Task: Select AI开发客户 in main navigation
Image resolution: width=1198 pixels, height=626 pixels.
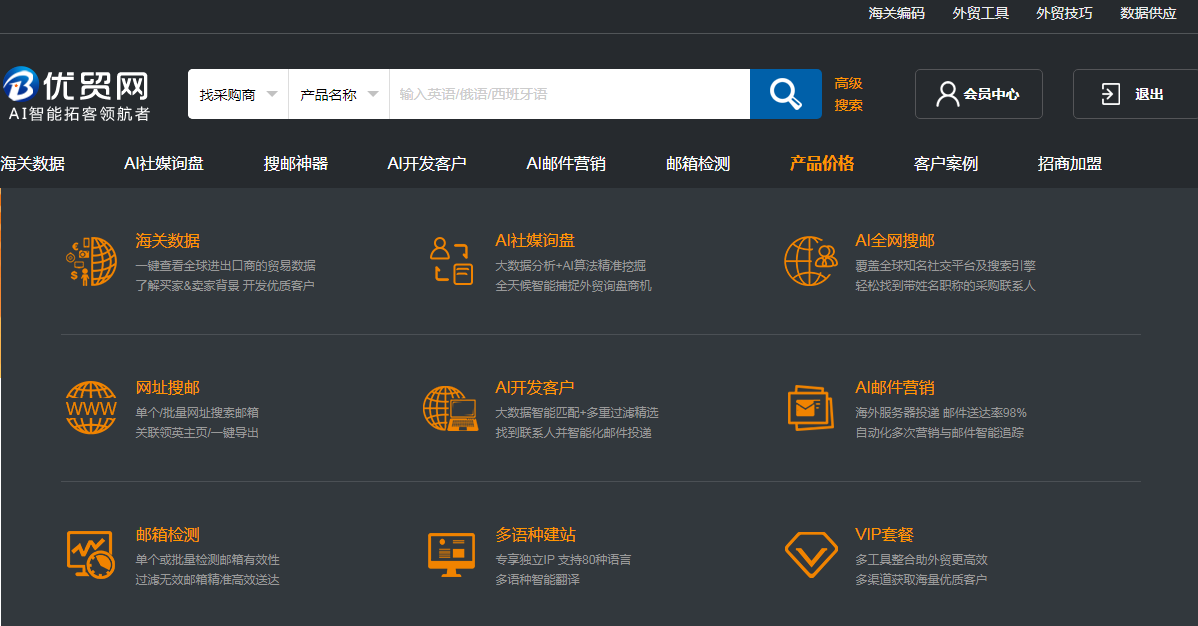Action: (426, 164)
